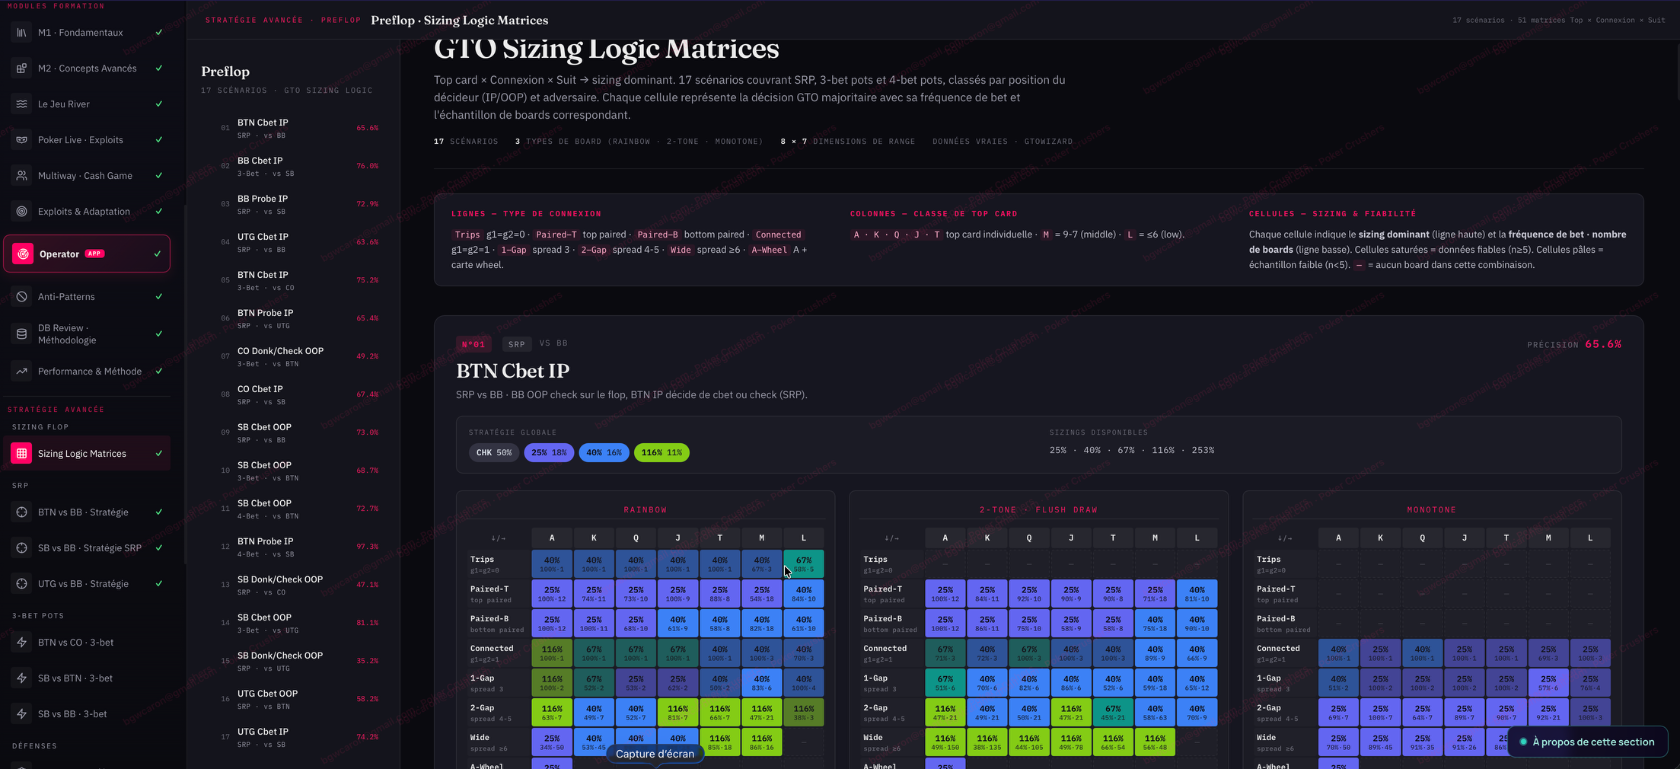Click the UTG vs BB Stratégie icon
Image resolution: width=1680 pixels, height=769 pixels.
(22, 583)
